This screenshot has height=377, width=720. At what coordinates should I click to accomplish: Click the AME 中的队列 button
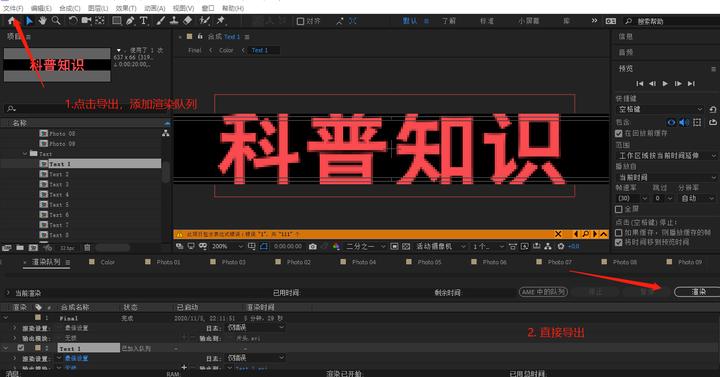pyautogui.click(x=543, y=292)
